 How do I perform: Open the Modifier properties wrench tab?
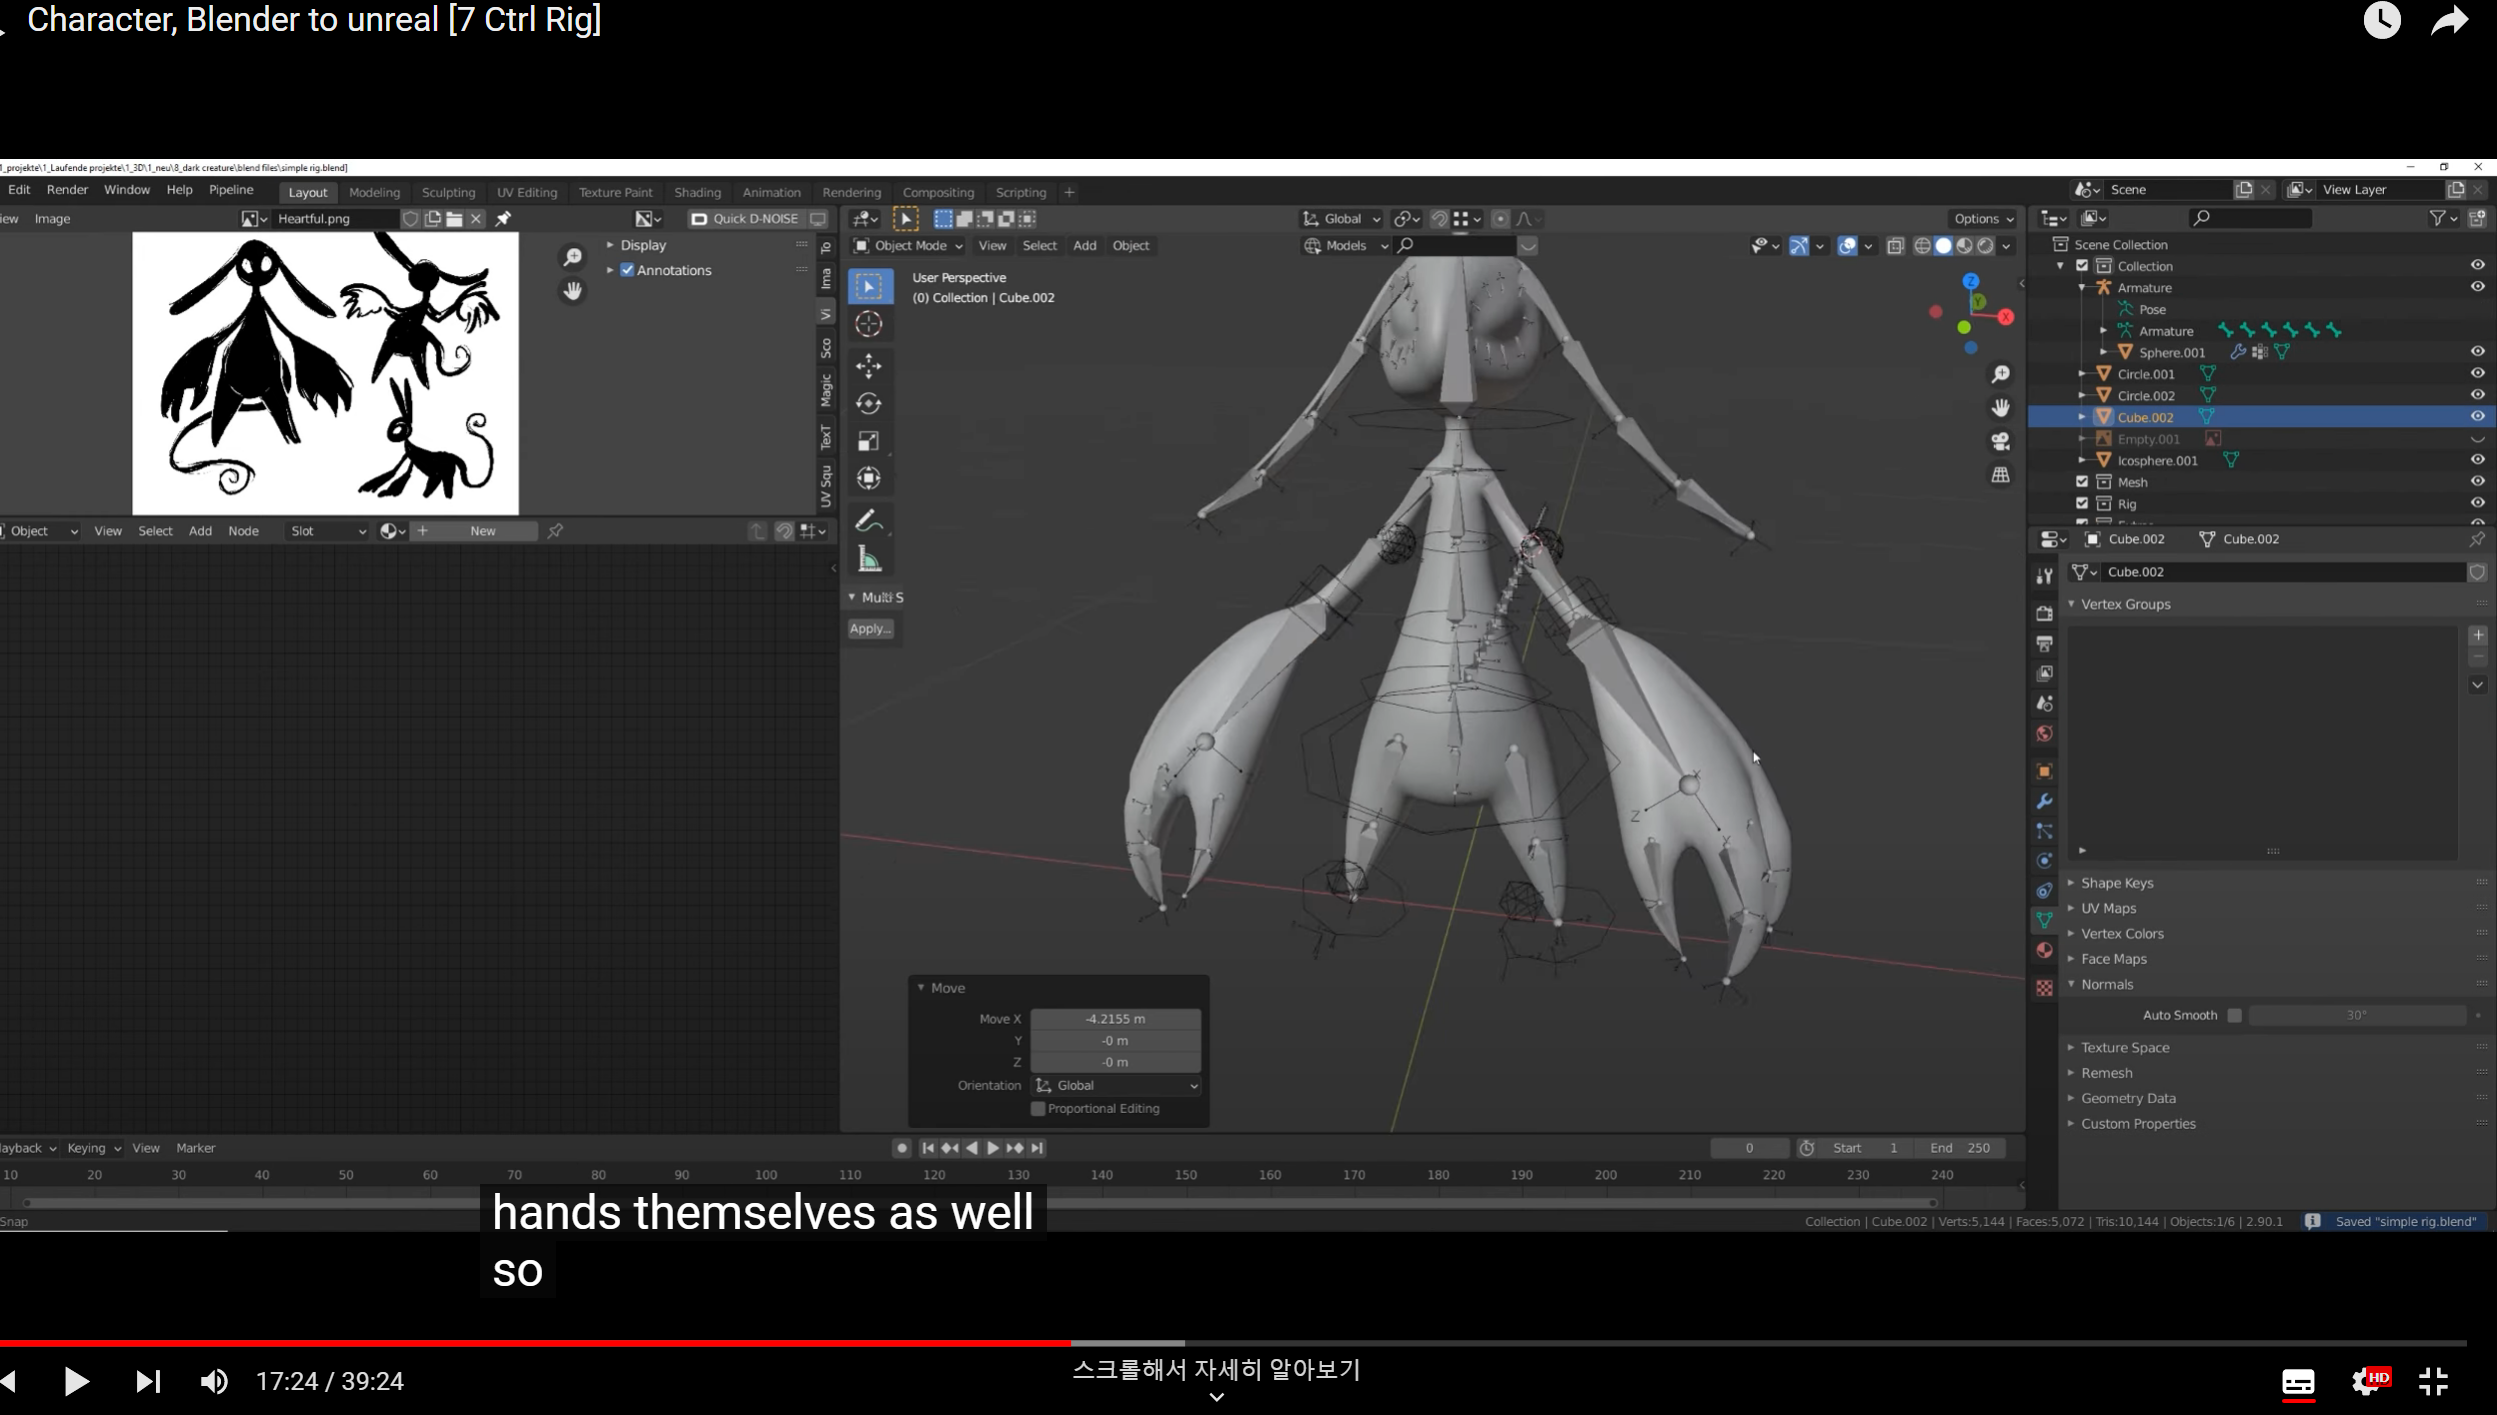2044,802
